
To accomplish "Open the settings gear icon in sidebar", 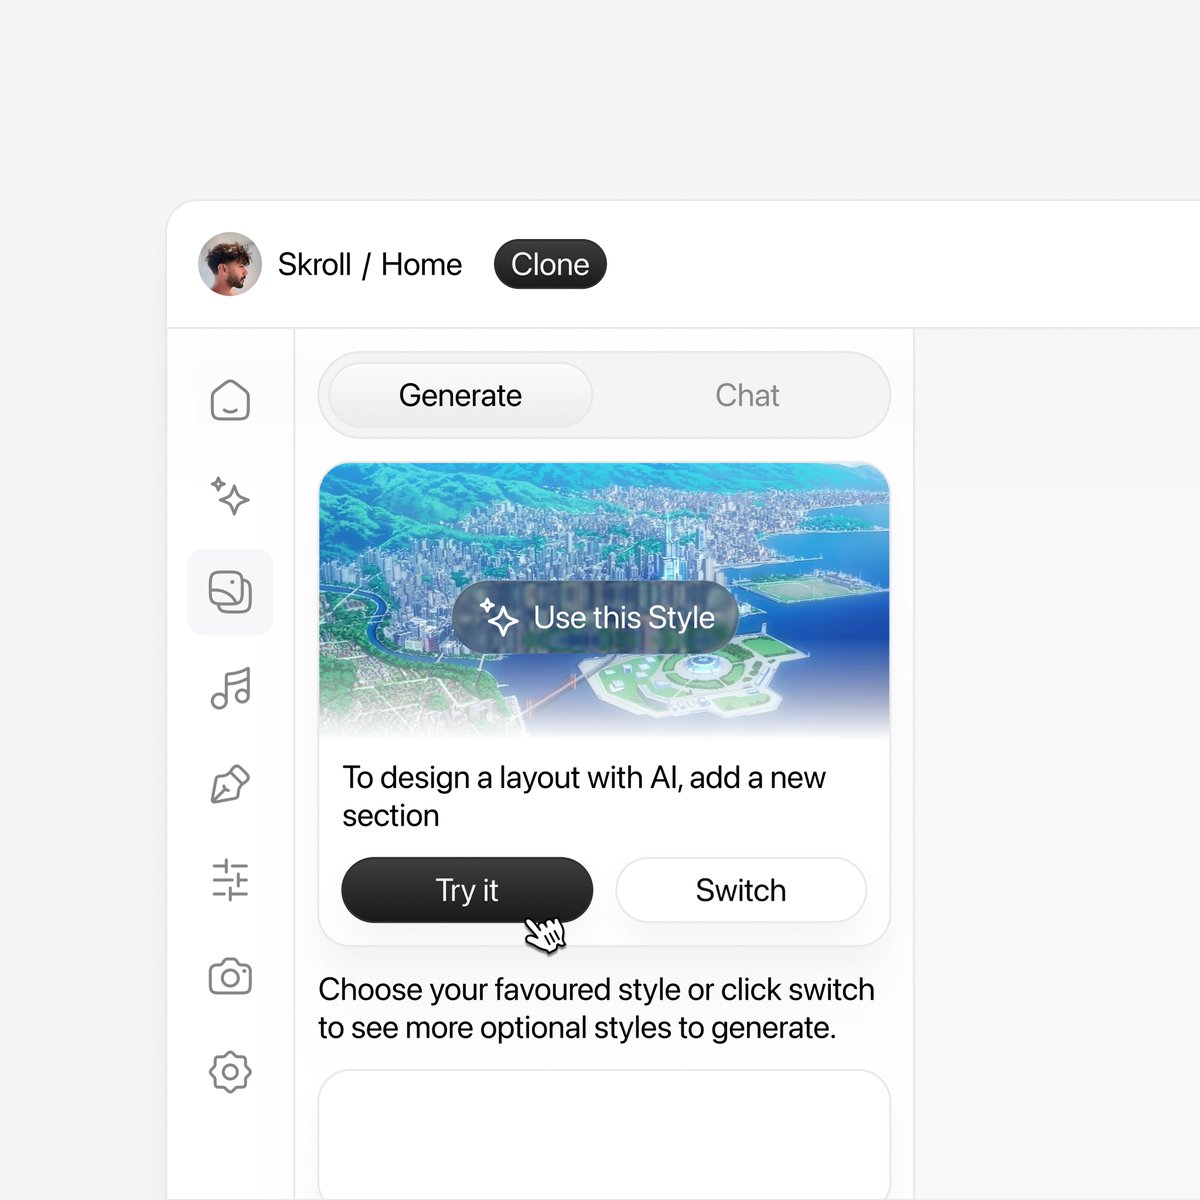I will pos(230,1072).
